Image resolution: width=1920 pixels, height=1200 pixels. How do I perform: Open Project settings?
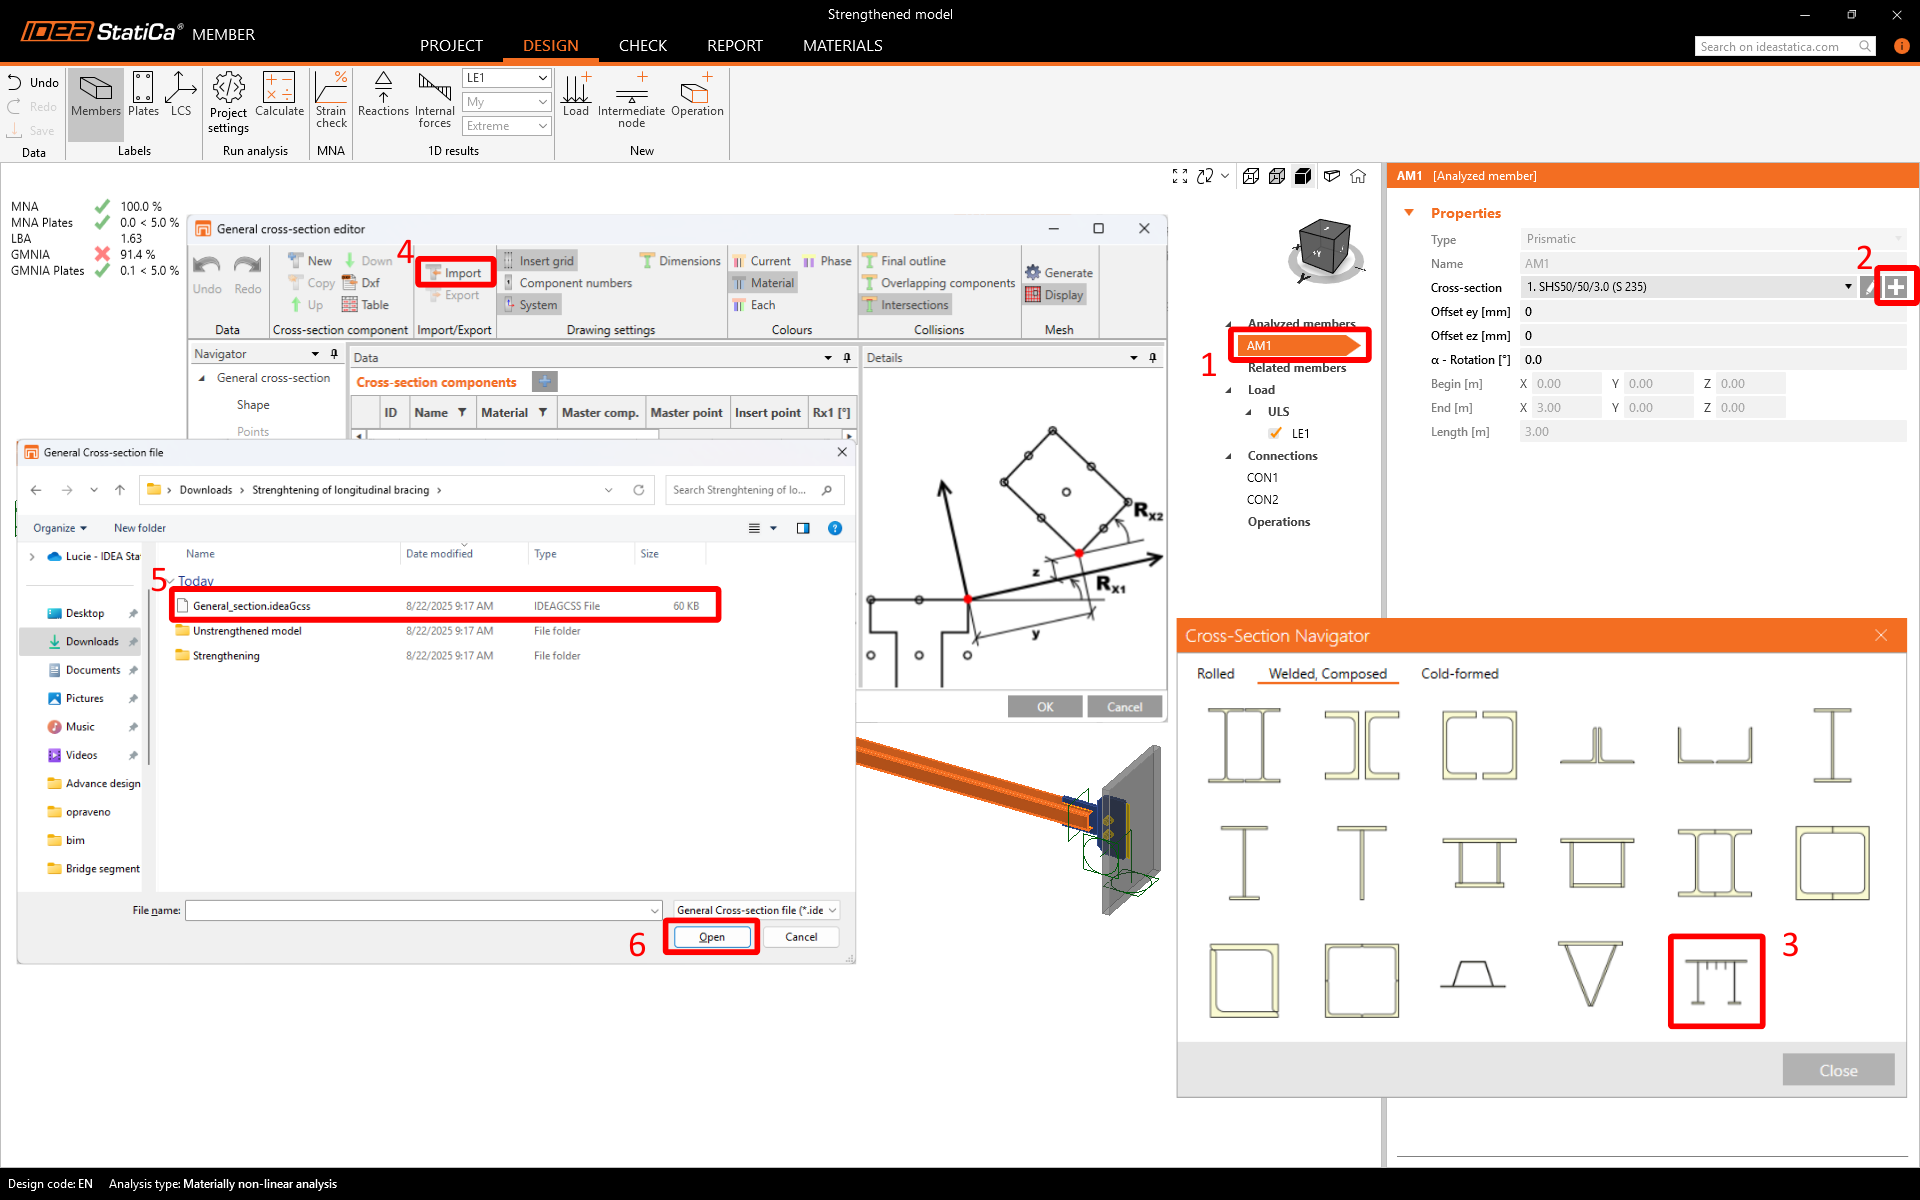click(x=228, y=101)
